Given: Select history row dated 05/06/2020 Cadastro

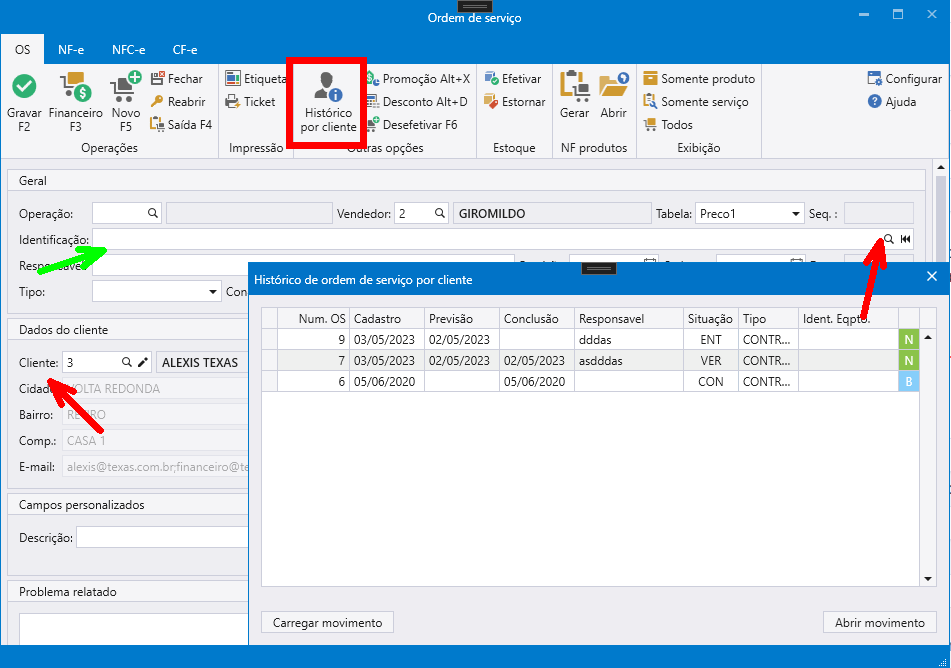Looking at the screenshot, I should pyautogui.click(x=590, y=382).
